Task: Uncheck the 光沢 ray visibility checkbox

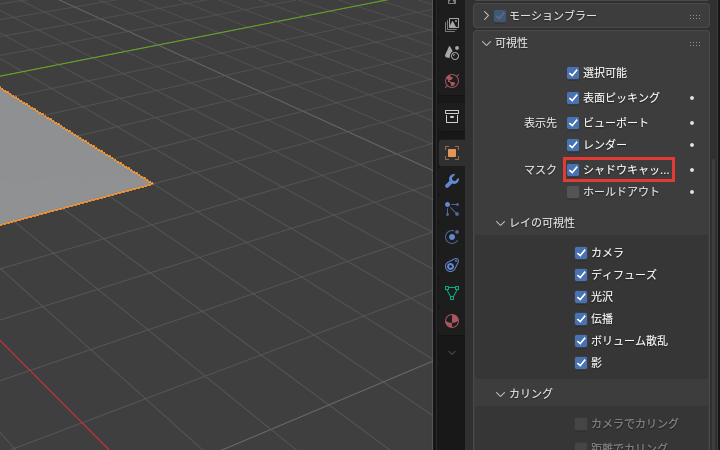Action: point(581,297)
